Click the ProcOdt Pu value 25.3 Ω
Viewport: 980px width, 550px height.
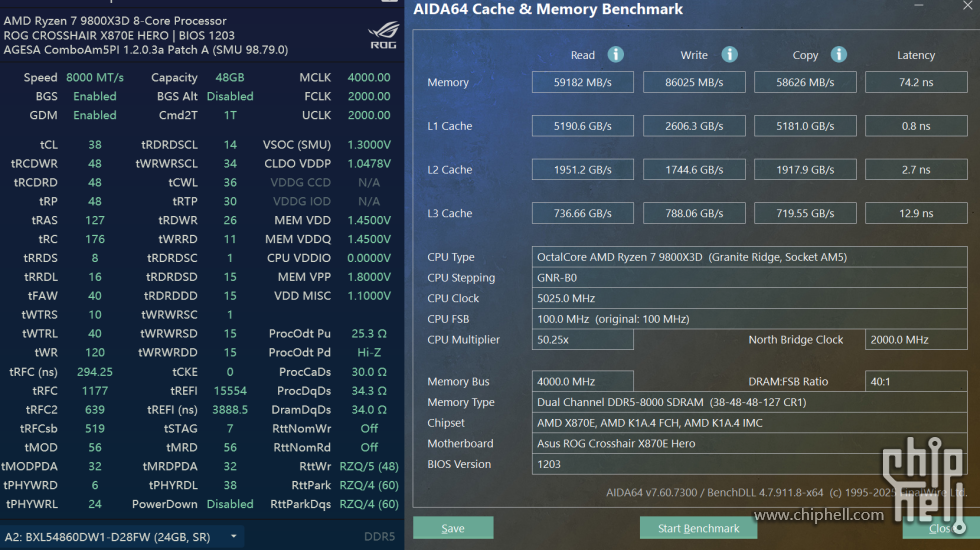tap(369, 334)
